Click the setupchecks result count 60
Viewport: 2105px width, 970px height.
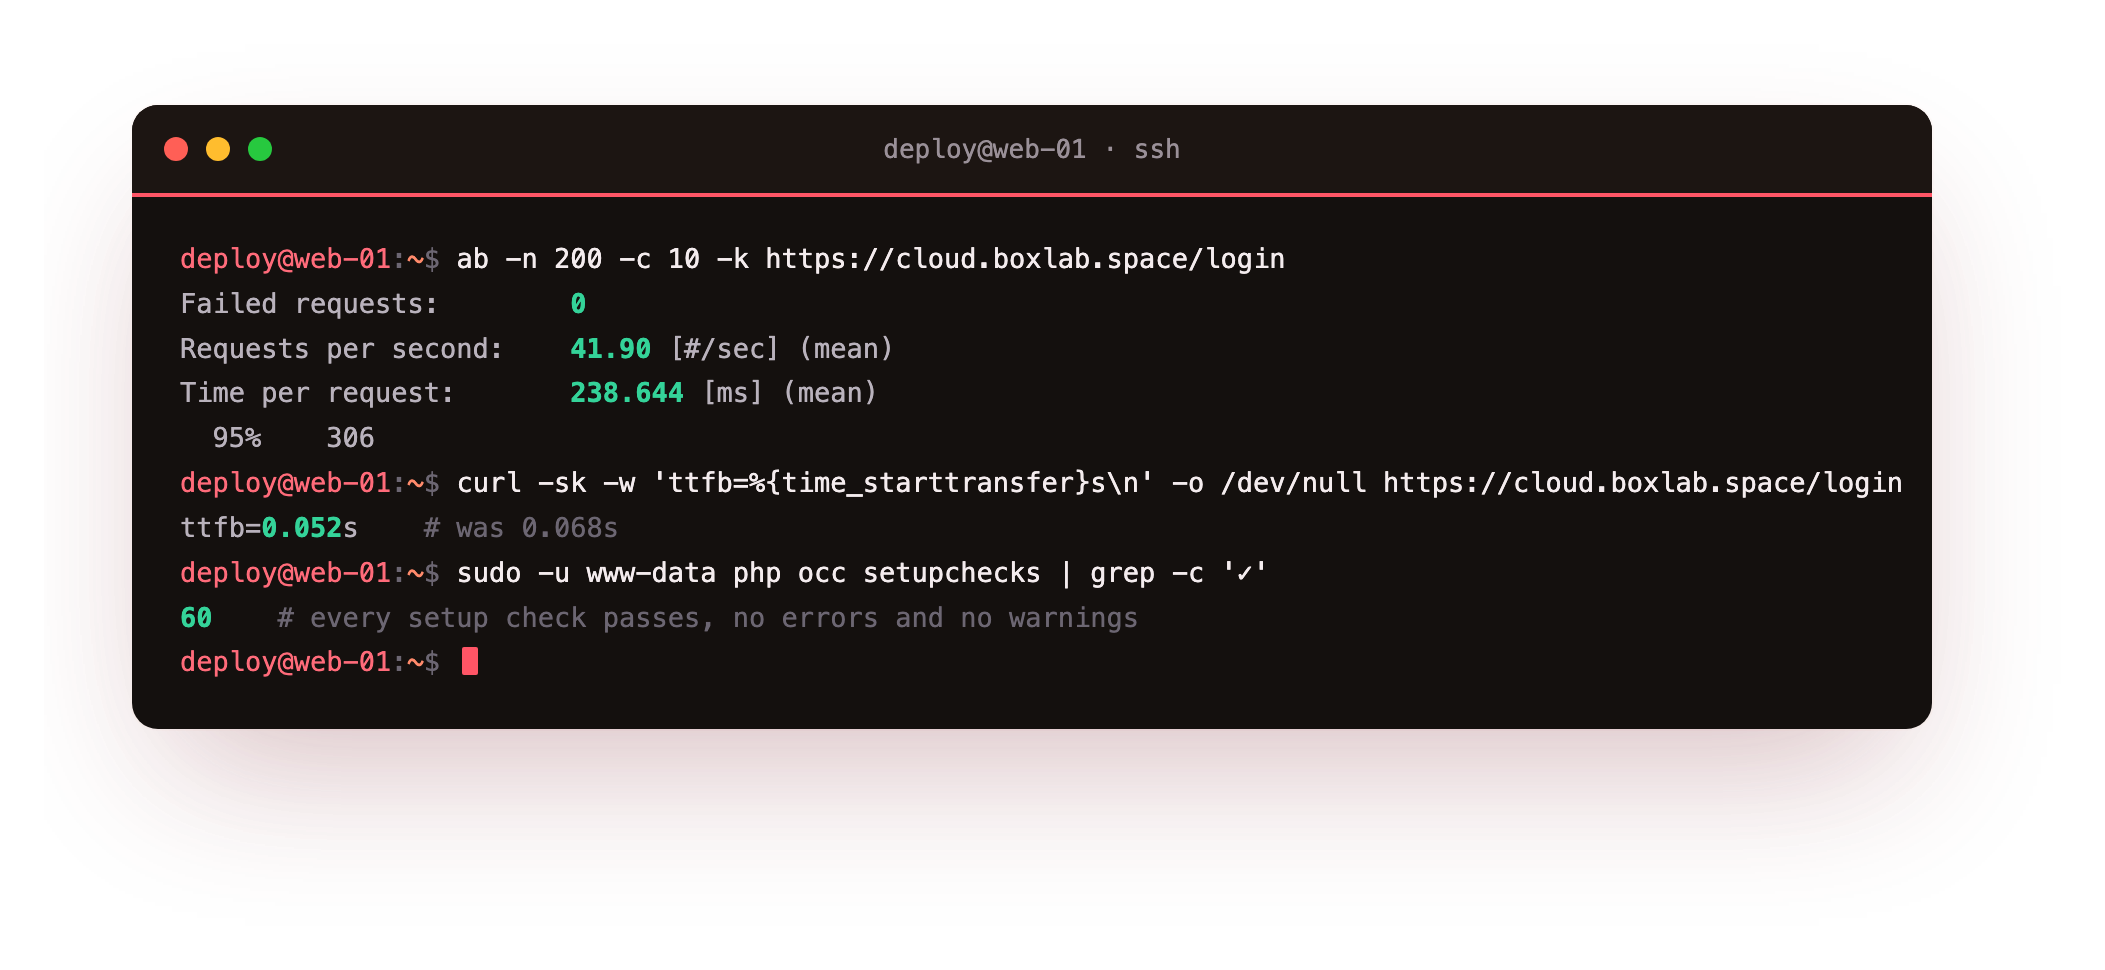pos(196,618)
